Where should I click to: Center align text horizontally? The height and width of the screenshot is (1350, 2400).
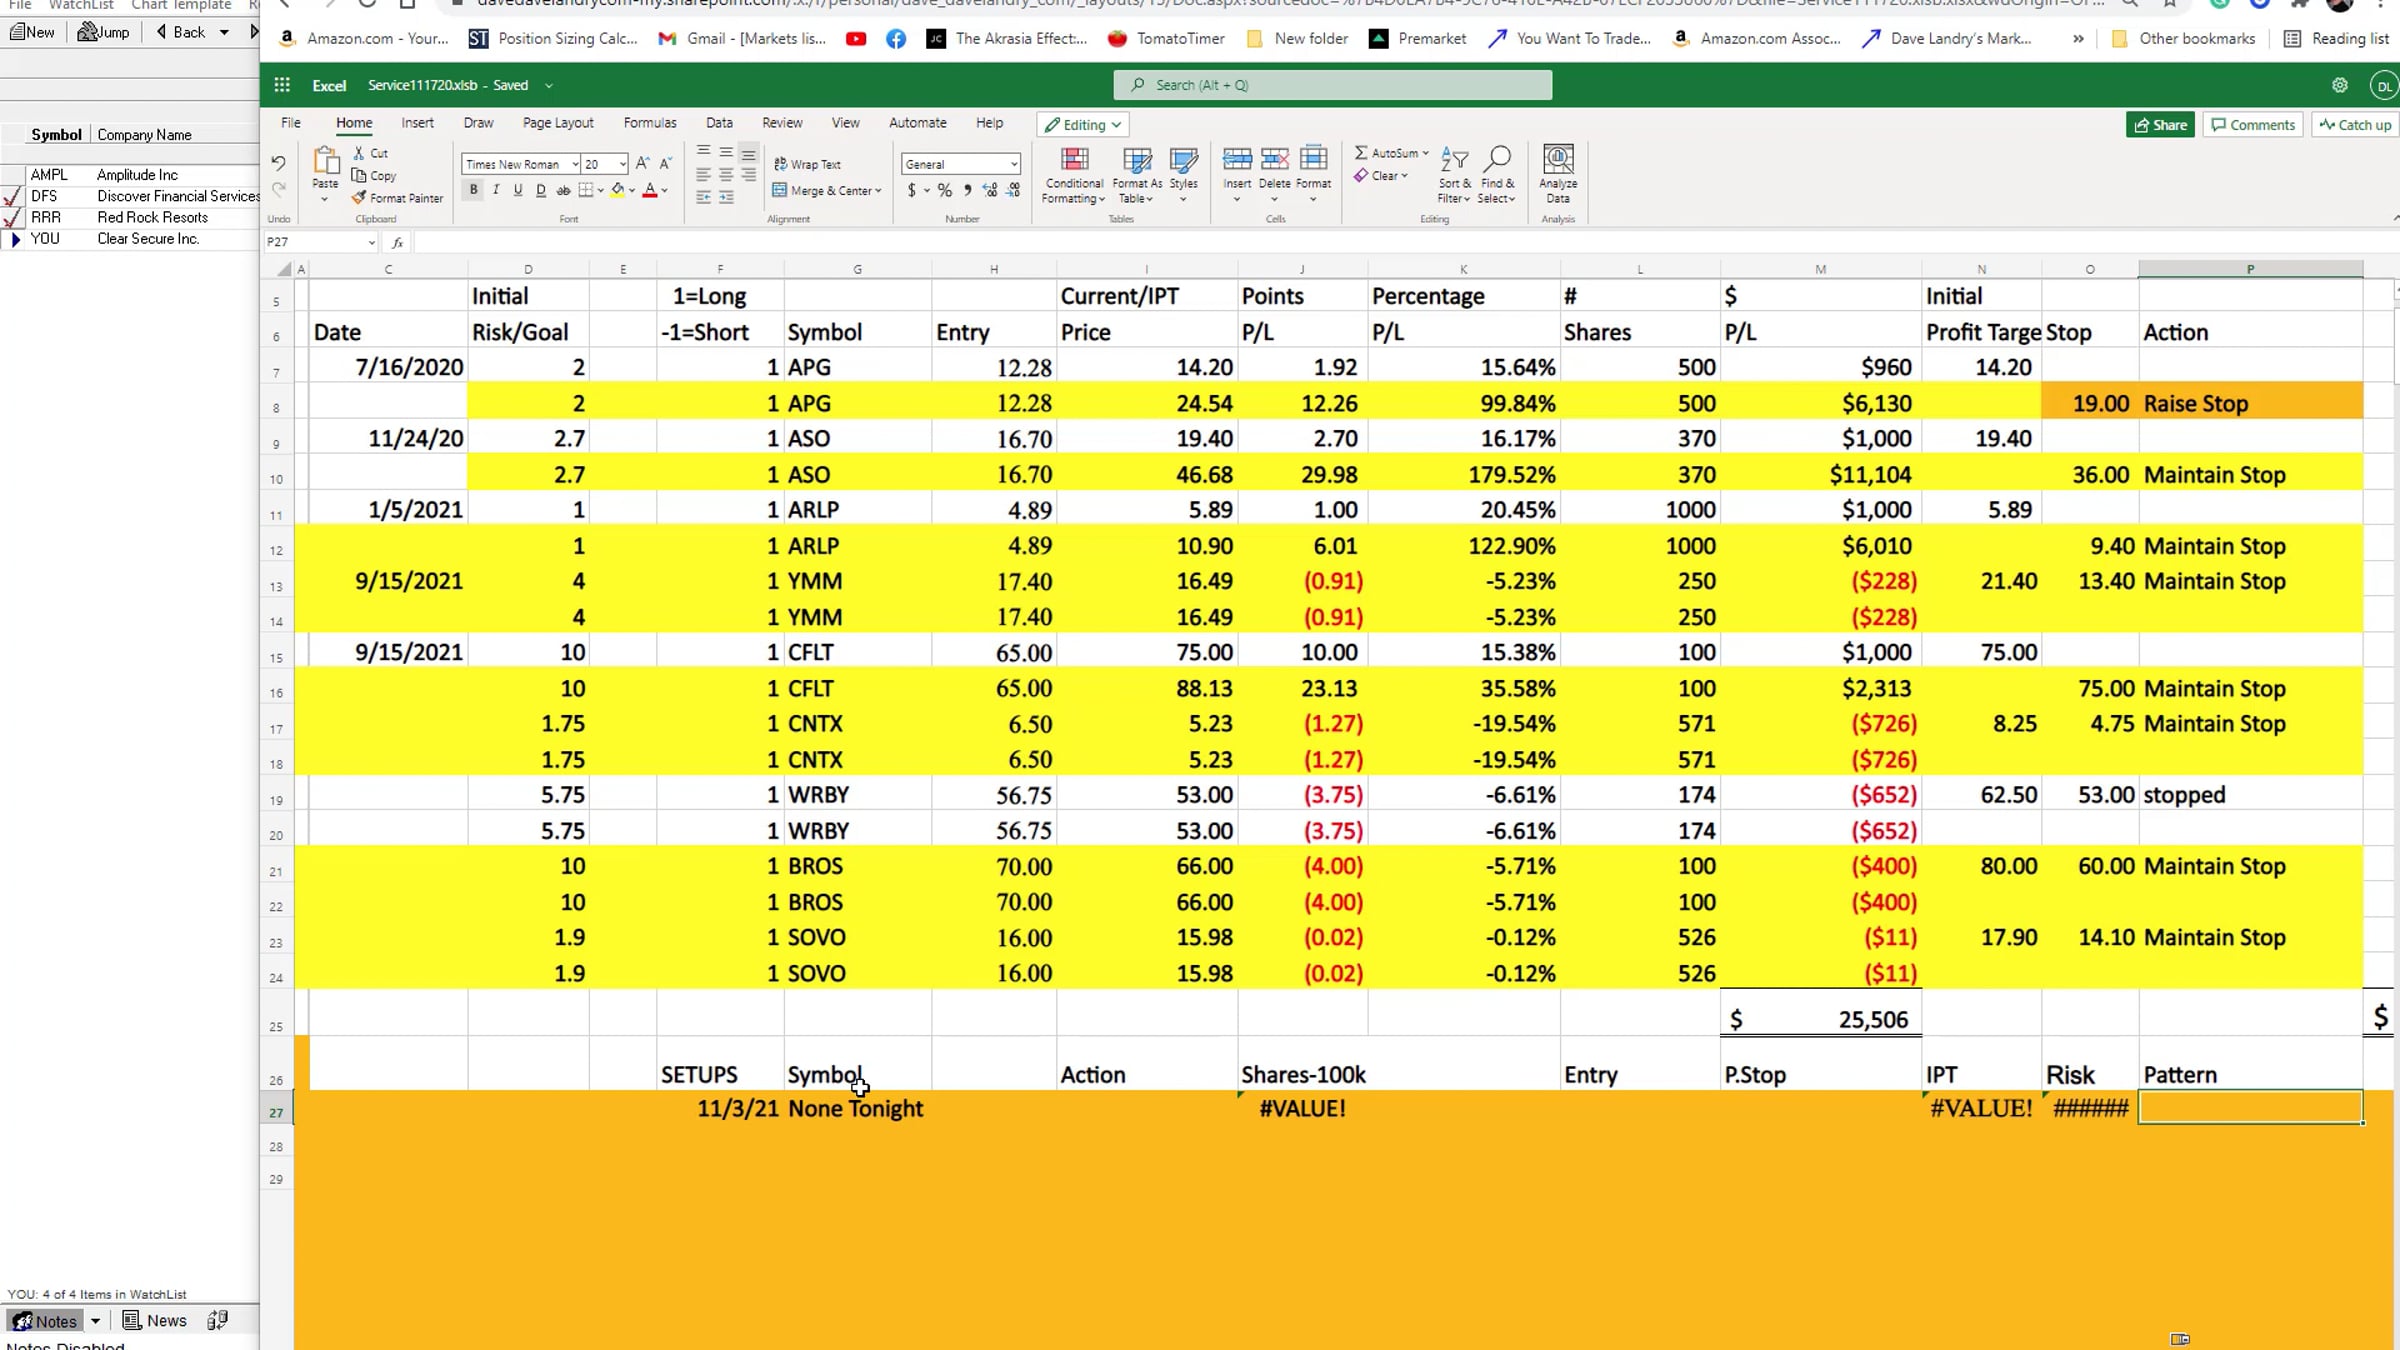[x=726, y=175]
